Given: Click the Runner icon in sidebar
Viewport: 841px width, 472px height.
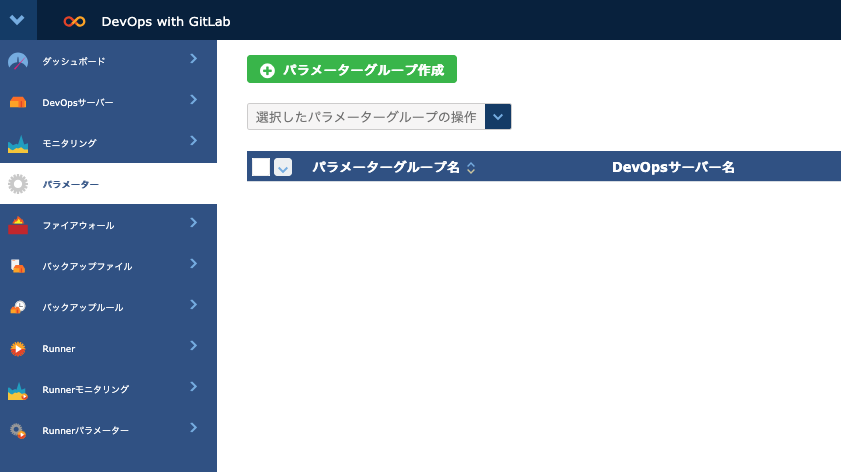Looking at the screenshot, I should tap(18, 348).
